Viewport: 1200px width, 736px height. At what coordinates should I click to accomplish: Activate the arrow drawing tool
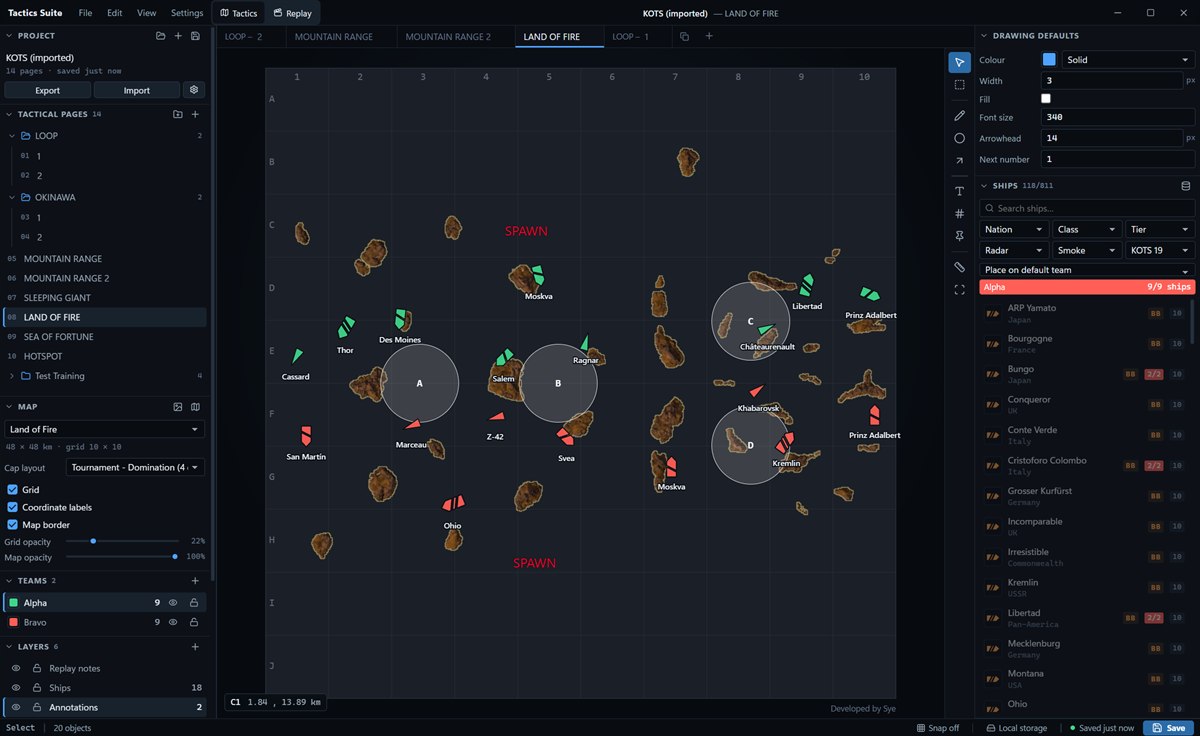[959, 160]
